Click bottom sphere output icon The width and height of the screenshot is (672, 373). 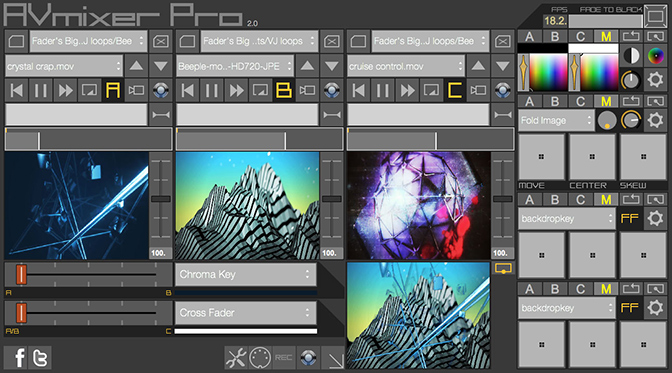[x=308, y=358]
